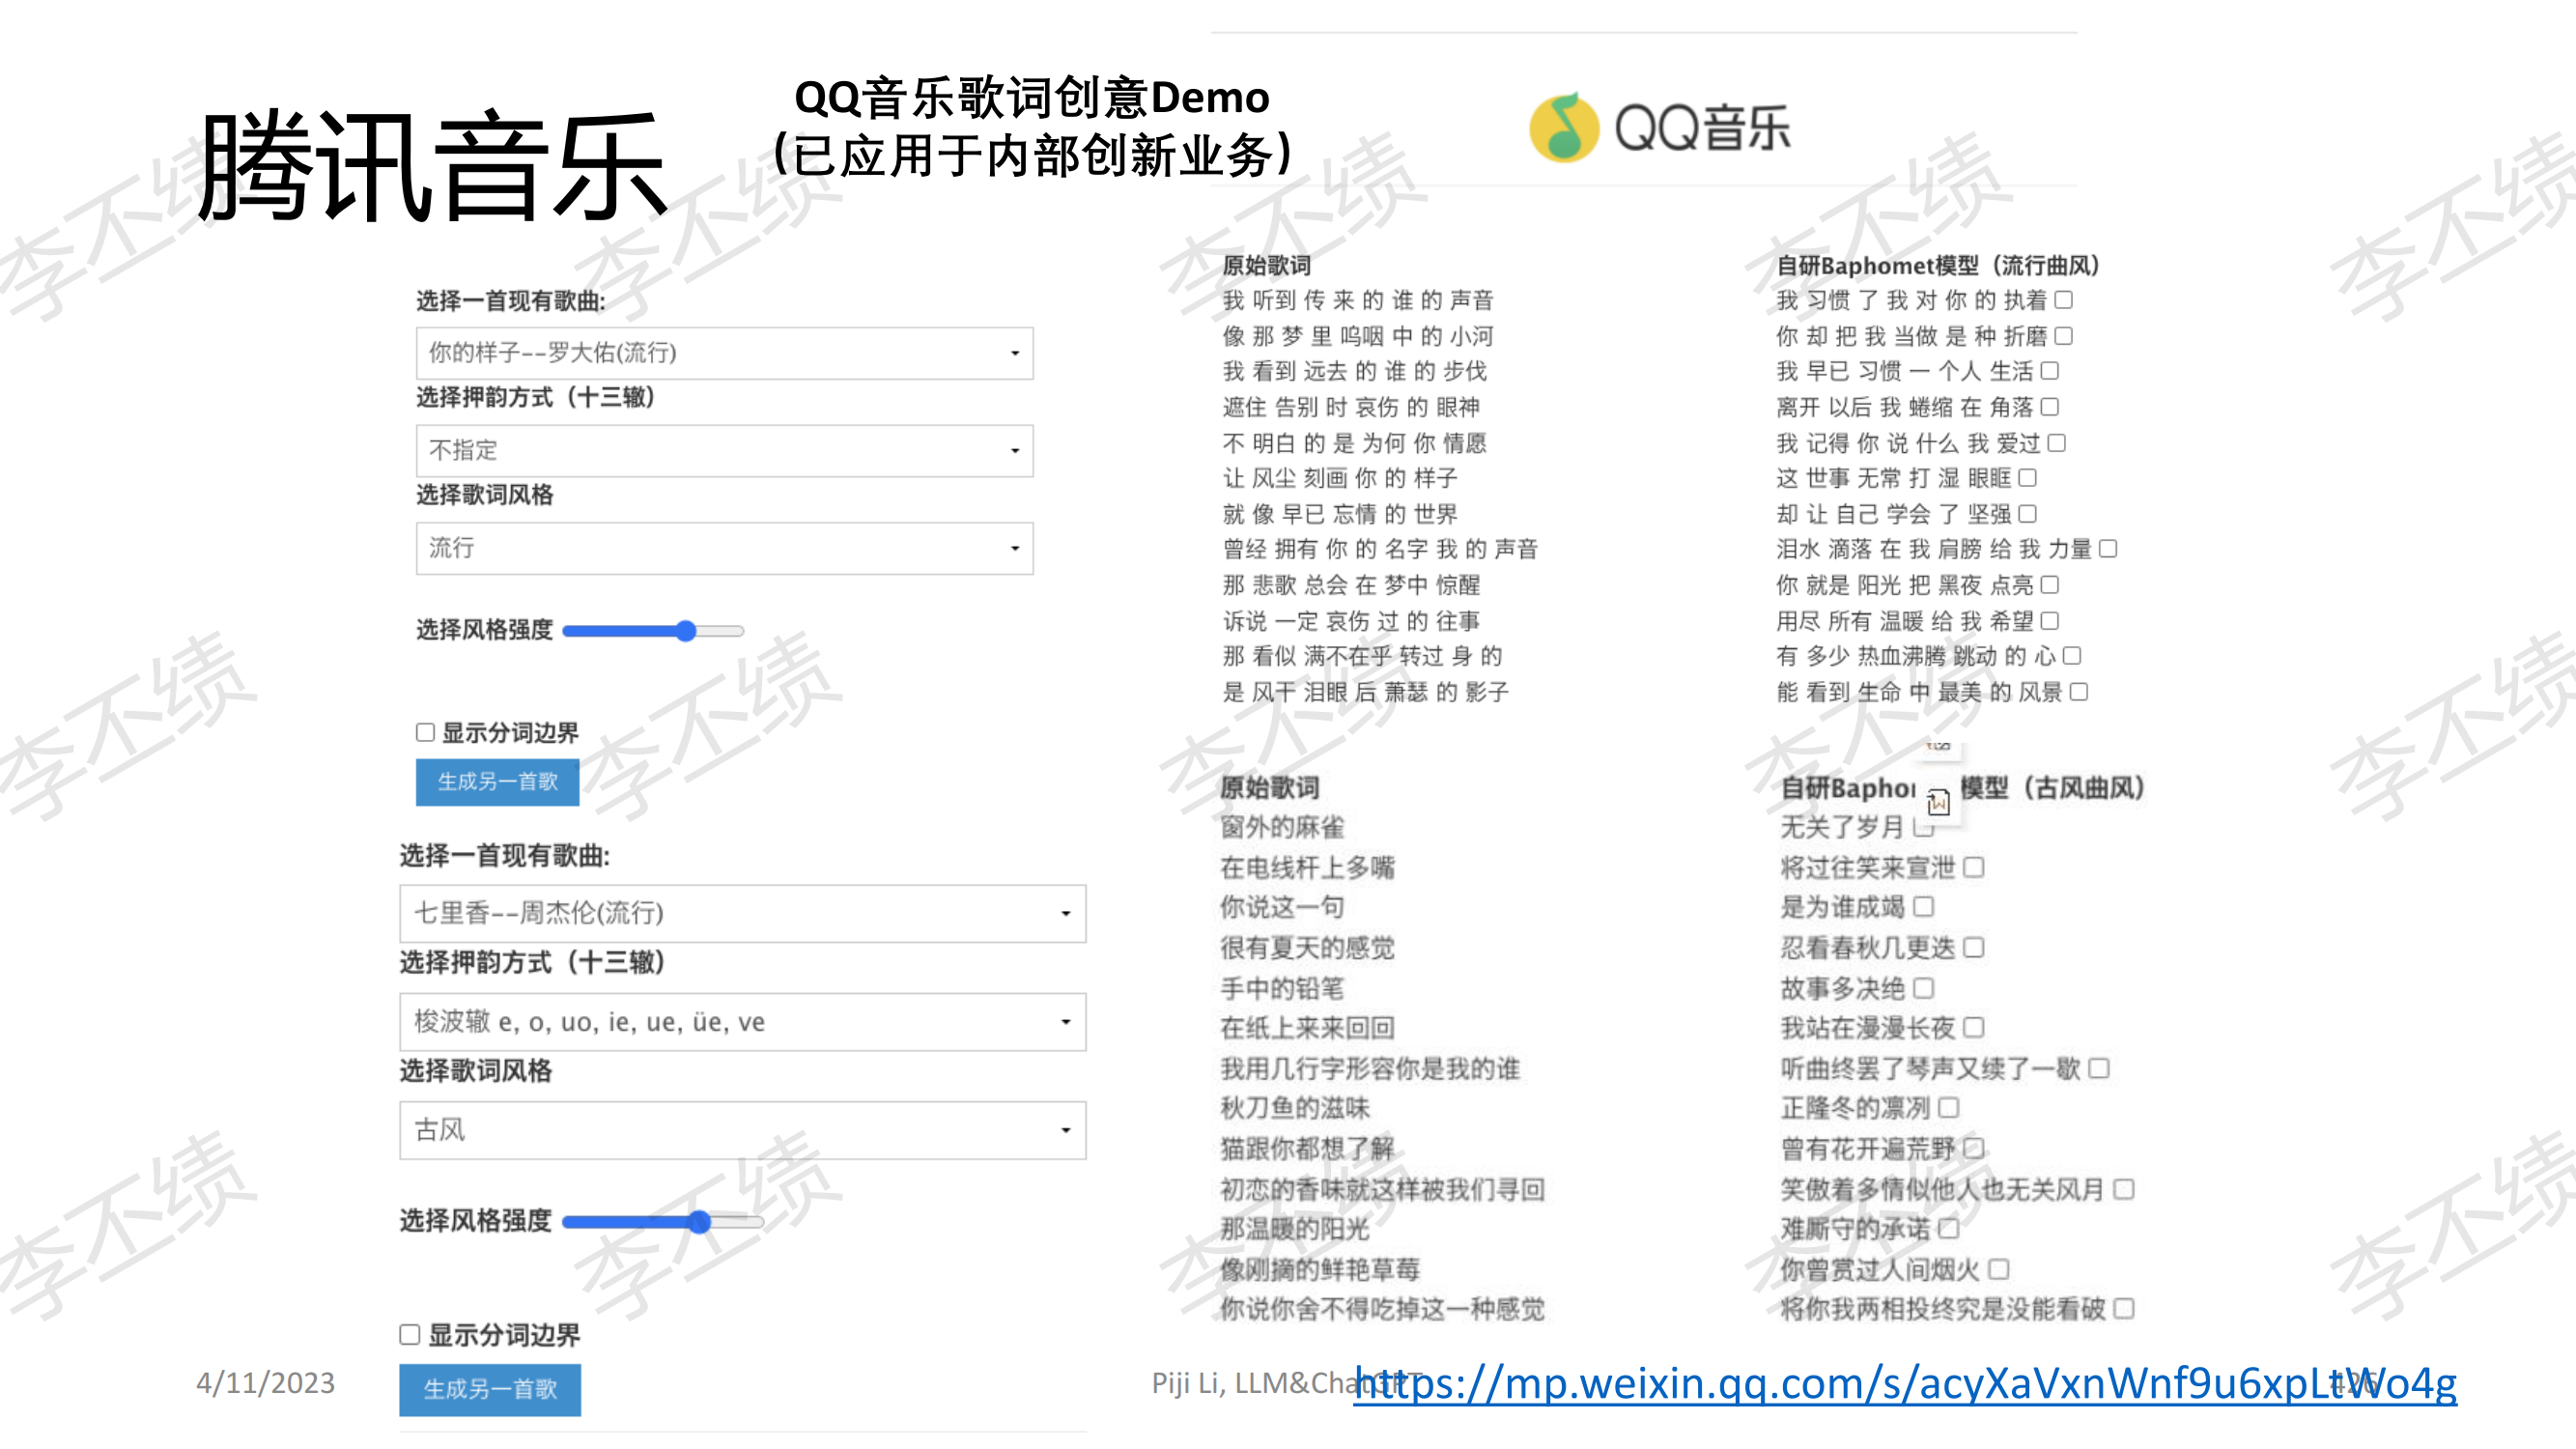Screen dimensions: 2576x1449
Task: Check the box after 我 习惯 了 我 对 你 的 执着
Action: 2063,300
